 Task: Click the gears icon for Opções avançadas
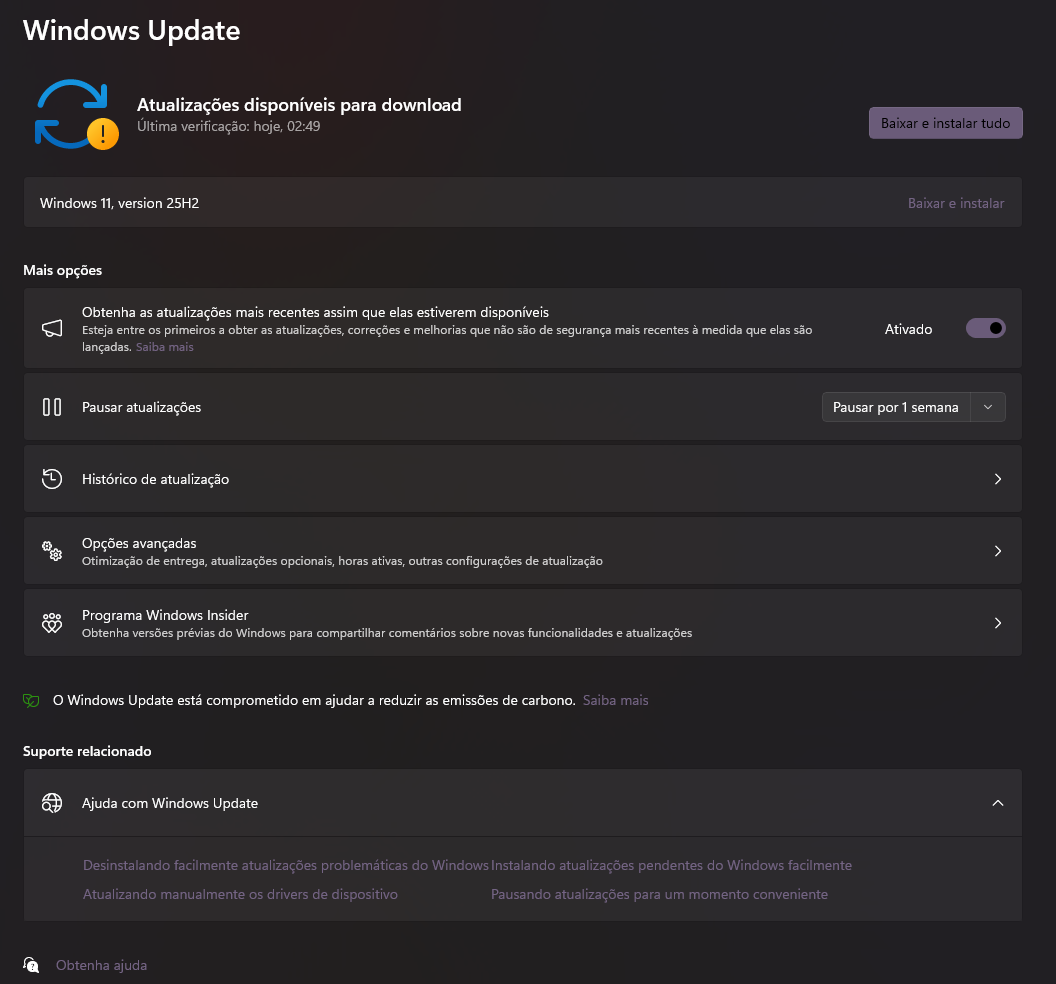[x=52, y=551]
